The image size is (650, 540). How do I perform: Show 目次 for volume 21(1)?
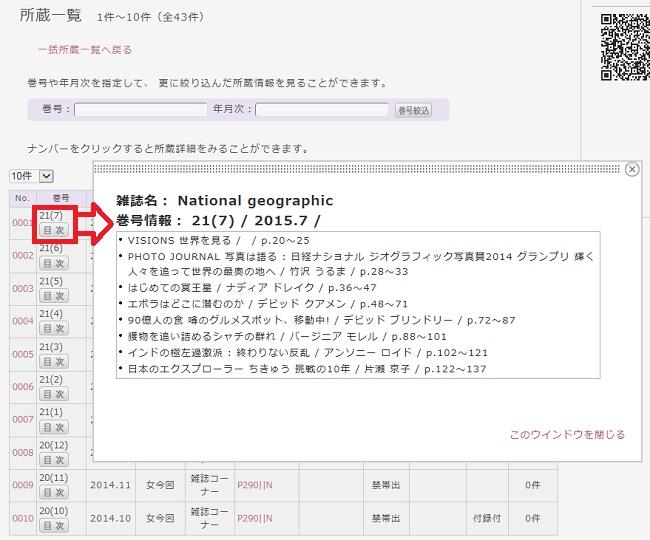tap(54, 427)
